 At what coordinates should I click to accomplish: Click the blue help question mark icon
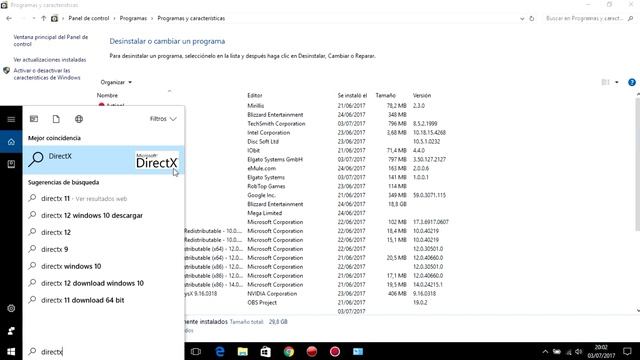coord(632,82)
